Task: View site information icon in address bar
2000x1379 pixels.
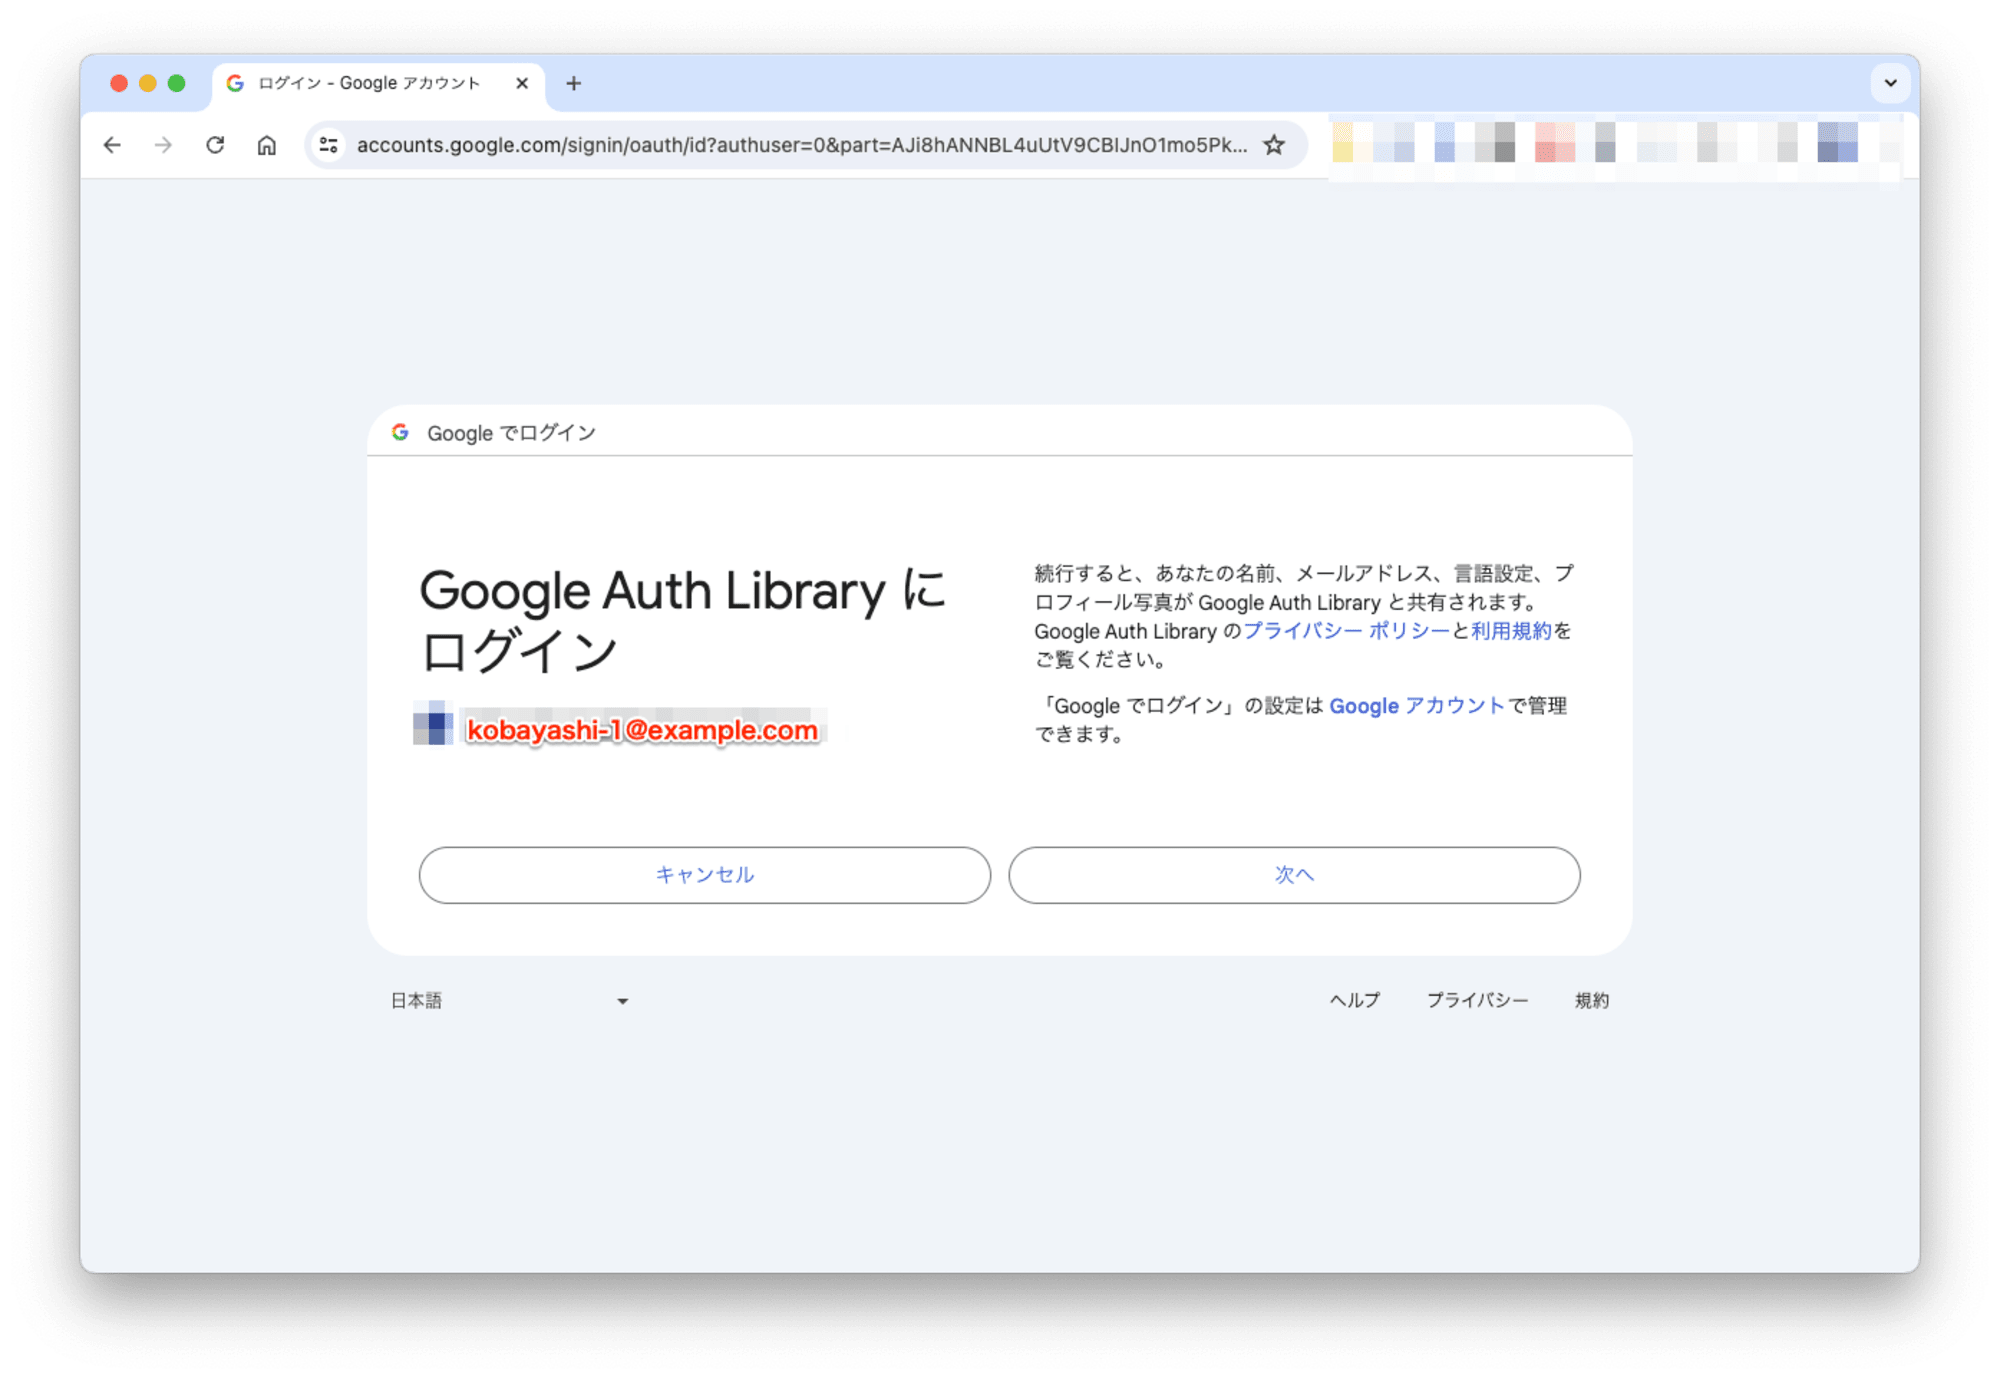Action: coord(328,145)
